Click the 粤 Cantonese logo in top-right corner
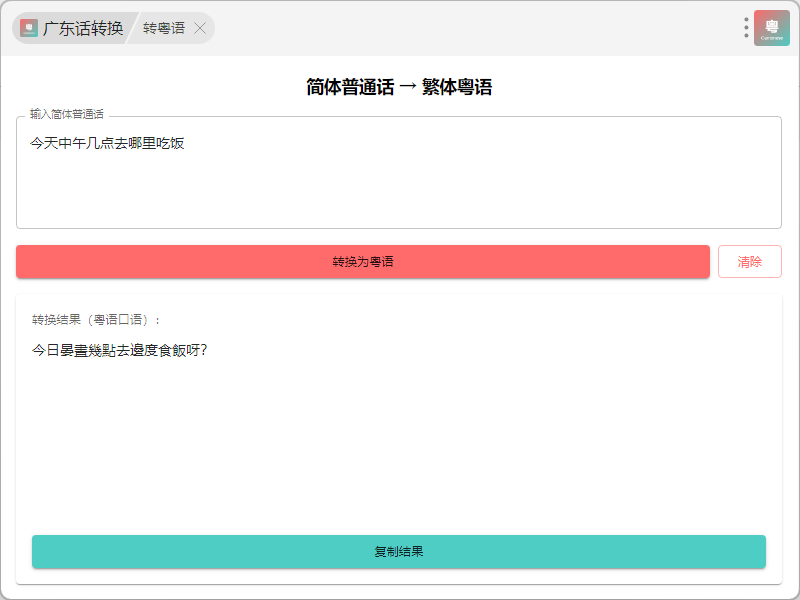Viewport: 800px width, 600px height. tap(772, 28)
